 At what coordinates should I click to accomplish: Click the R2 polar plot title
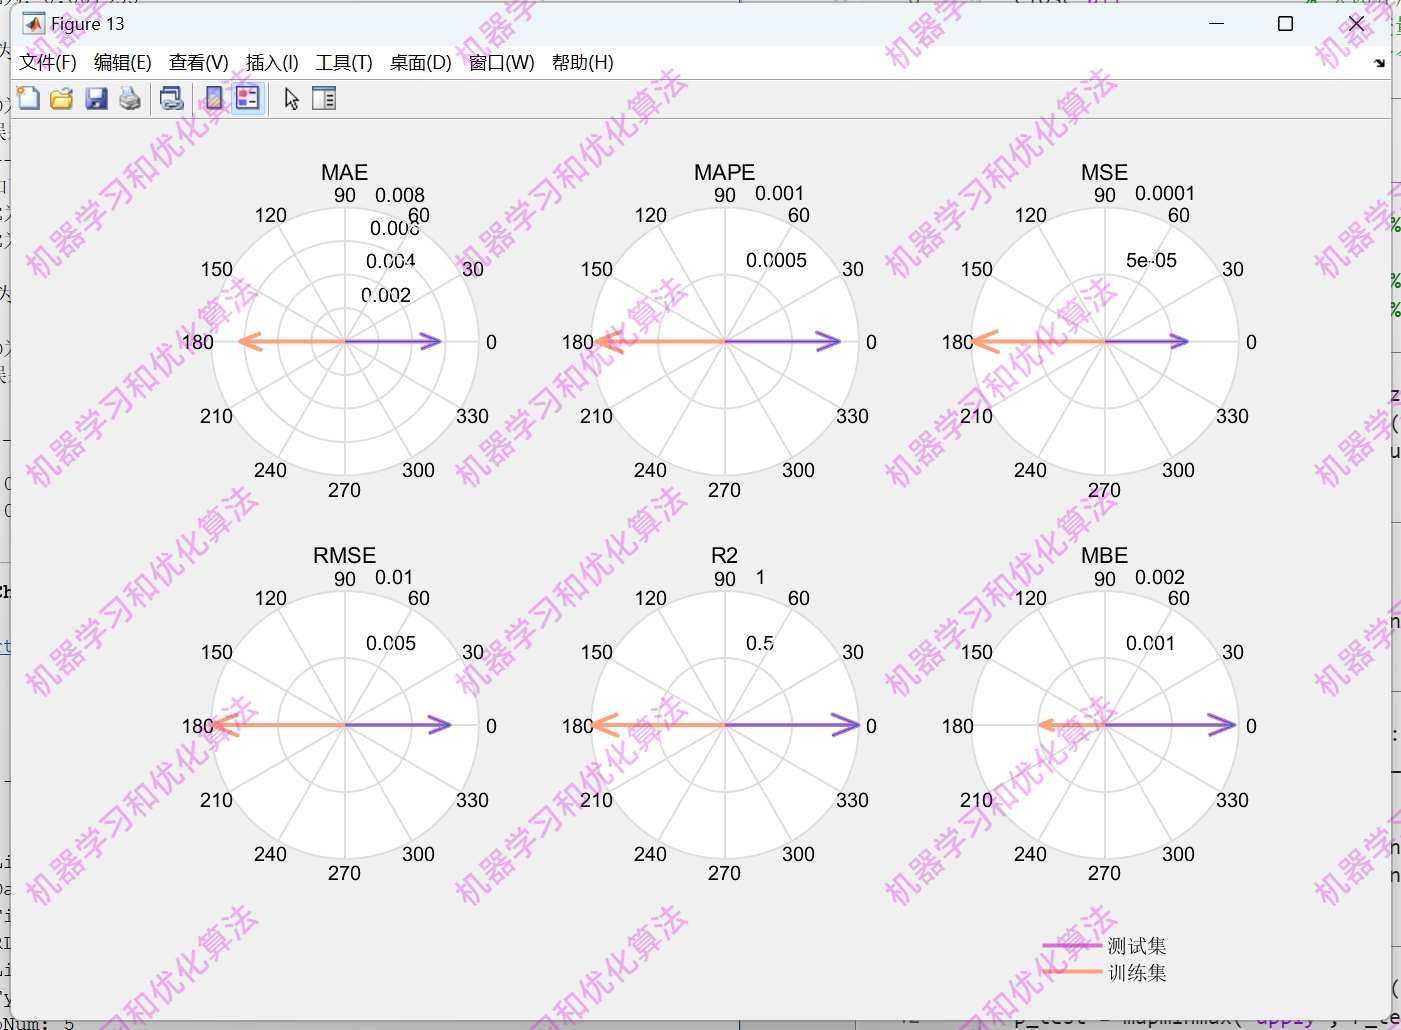[x=724, y=555]
